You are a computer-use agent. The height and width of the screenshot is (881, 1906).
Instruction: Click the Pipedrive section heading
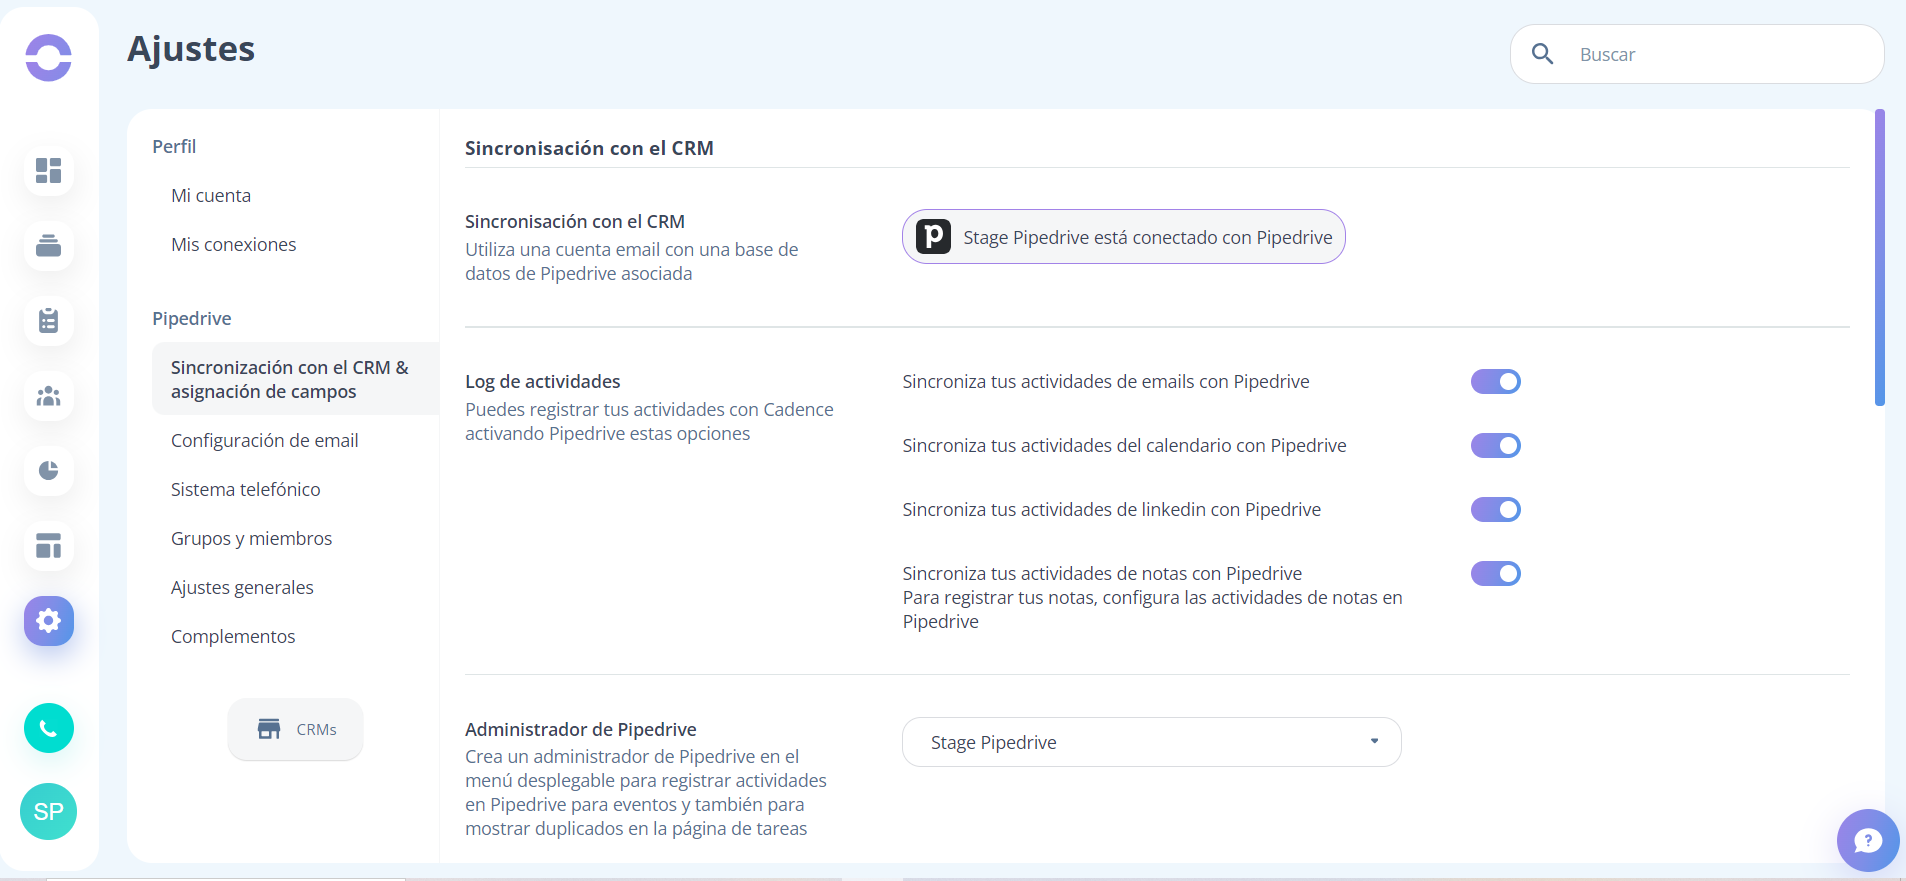[x=192, y=318]
